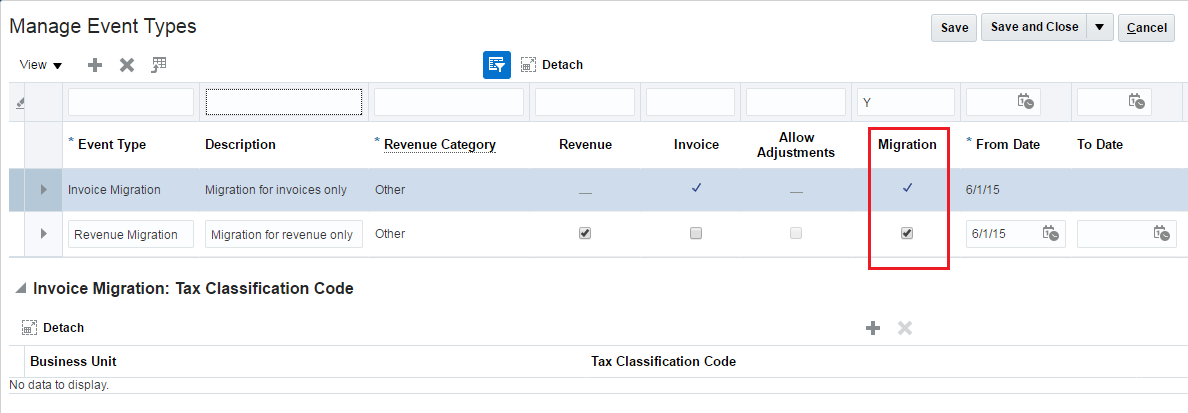Viewport: 1188px width, 413px height.
Task: Add a Tax Classification Code row
Action: click(x=873, y=328)
